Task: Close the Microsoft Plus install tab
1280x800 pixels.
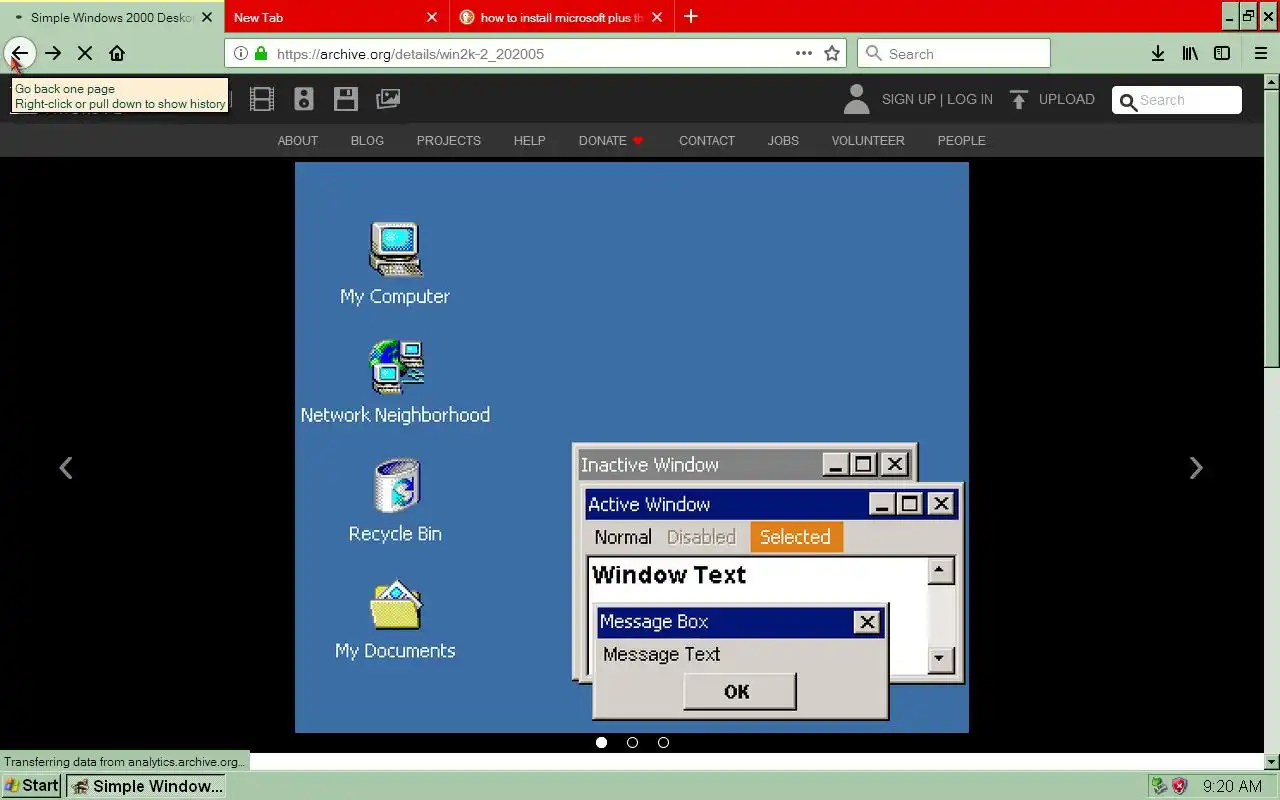Action: [657, 17]
